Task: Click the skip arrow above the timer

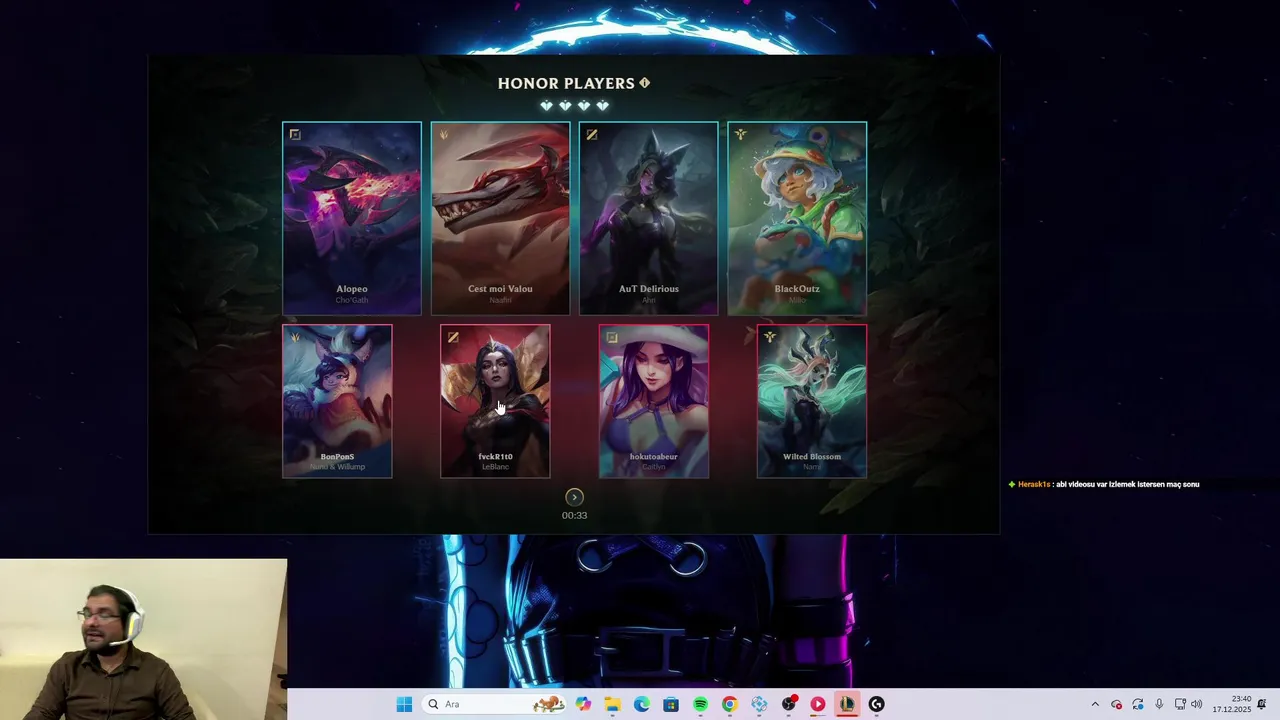Action: 574,497
